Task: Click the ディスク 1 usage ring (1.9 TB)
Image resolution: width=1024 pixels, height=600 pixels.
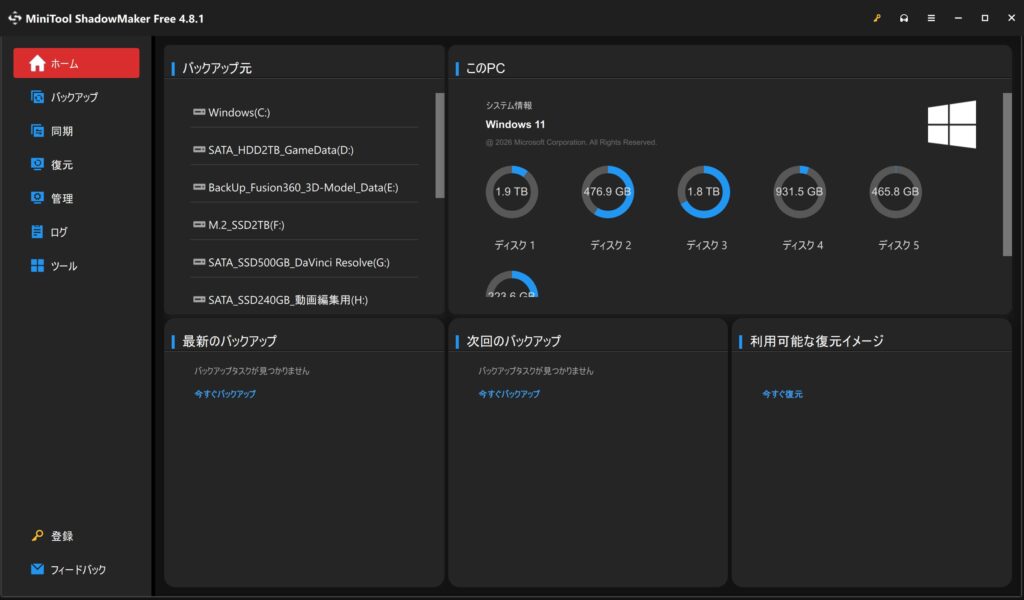Action: (512, 192)
